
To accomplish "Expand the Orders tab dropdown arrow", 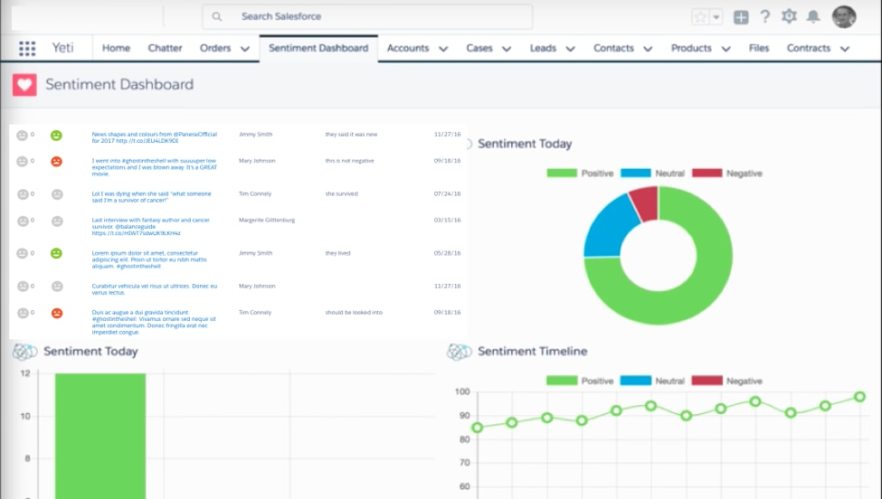I will tap(245, 48).
